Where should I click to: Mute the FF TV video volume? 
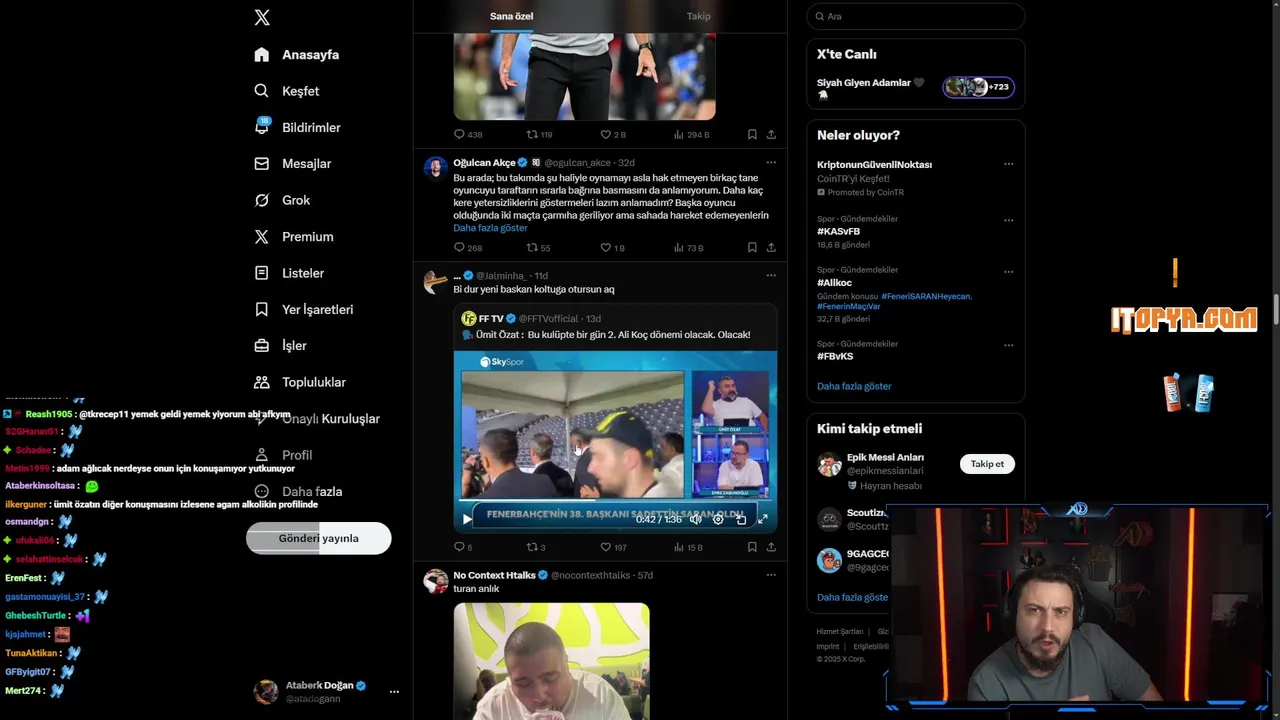695,519
